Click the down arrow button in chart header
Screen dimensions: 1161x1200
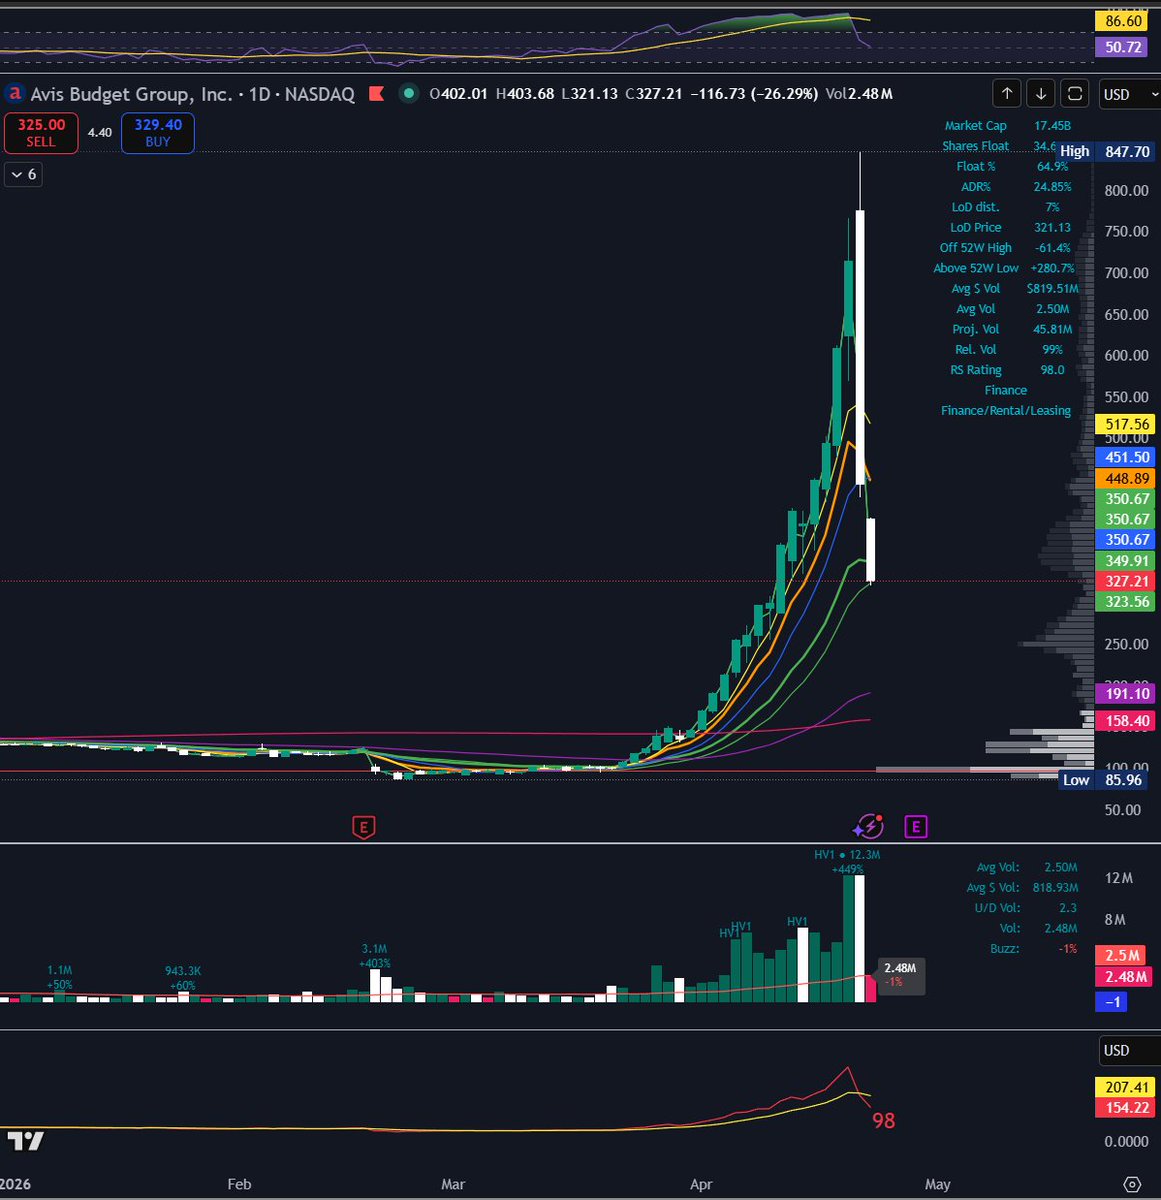coord(1041,94)
